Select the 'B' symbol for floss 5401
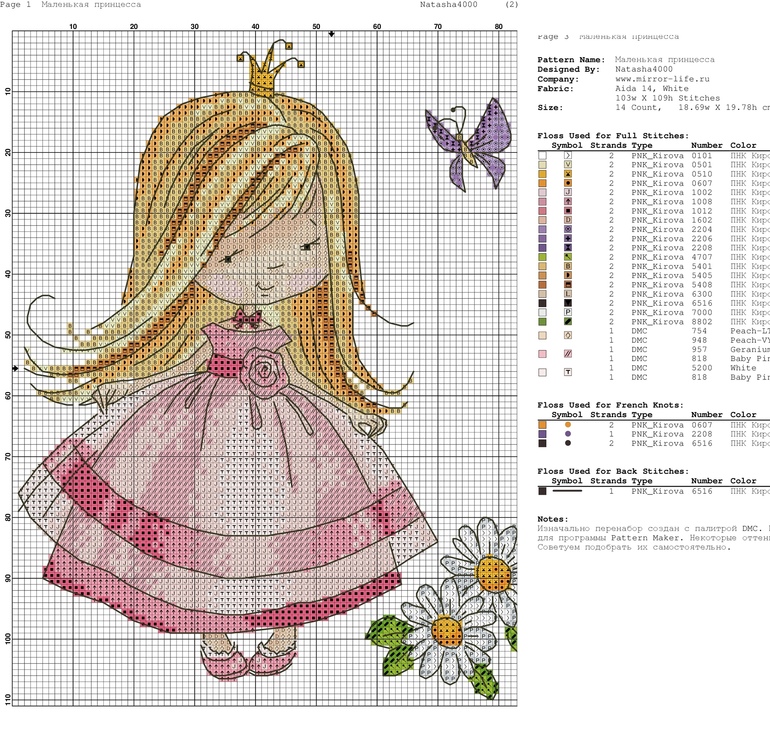The width and height of the screenshot is (770, 735). (x=568, y=267)
